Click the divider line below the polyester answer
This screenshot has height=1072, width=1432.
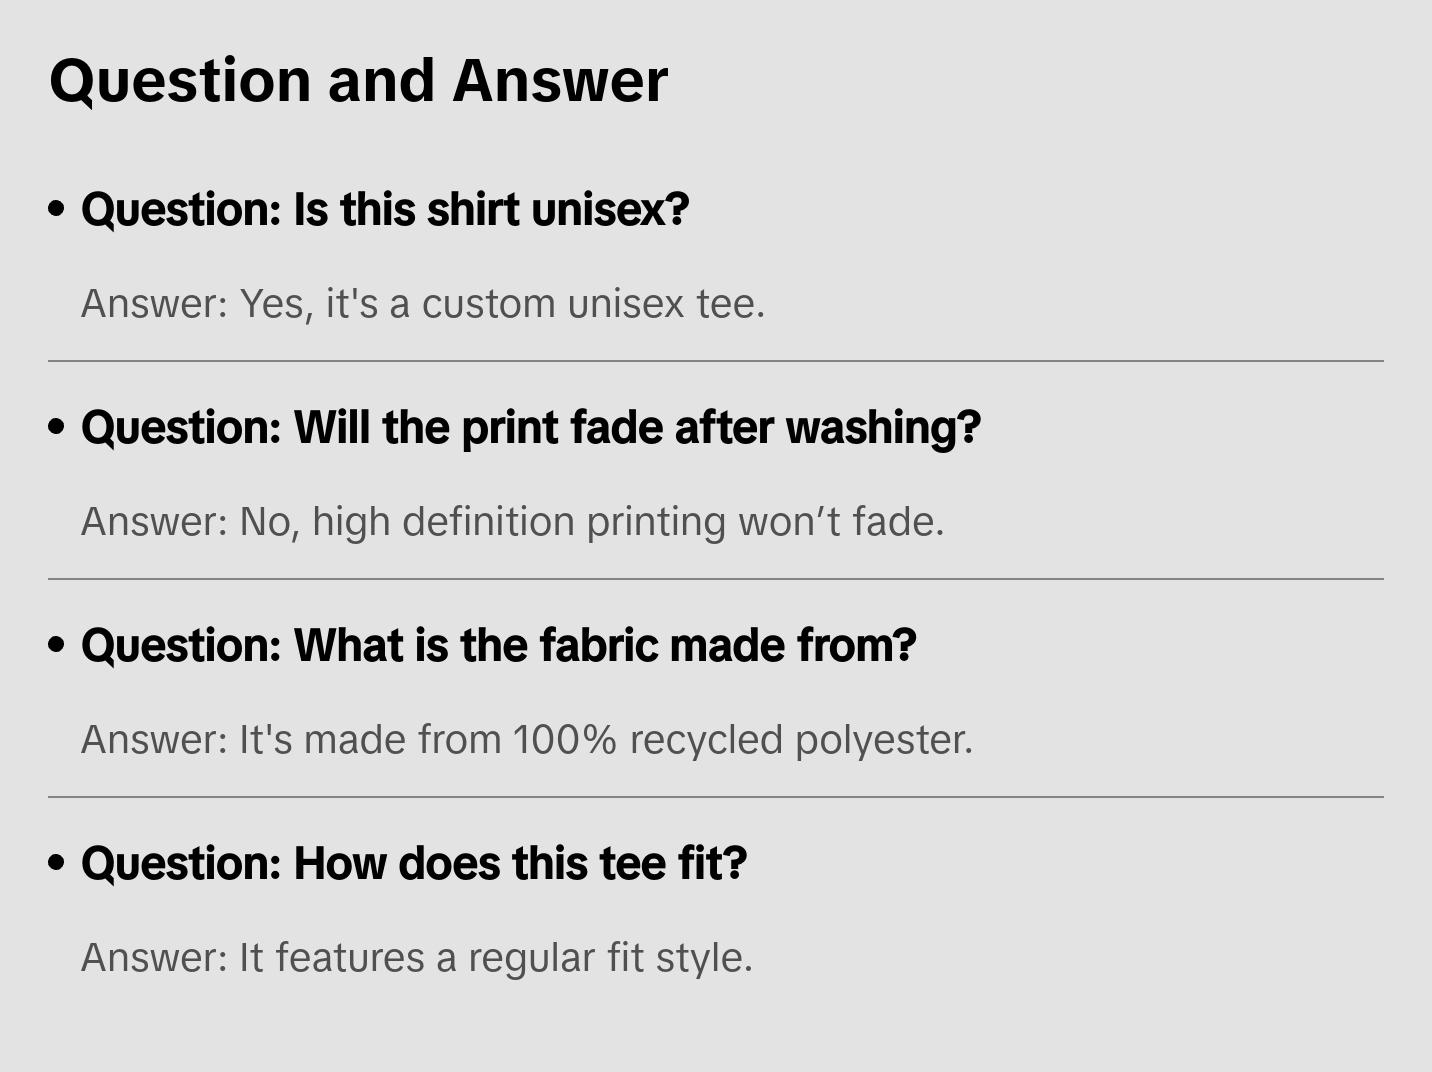[716, 797]
